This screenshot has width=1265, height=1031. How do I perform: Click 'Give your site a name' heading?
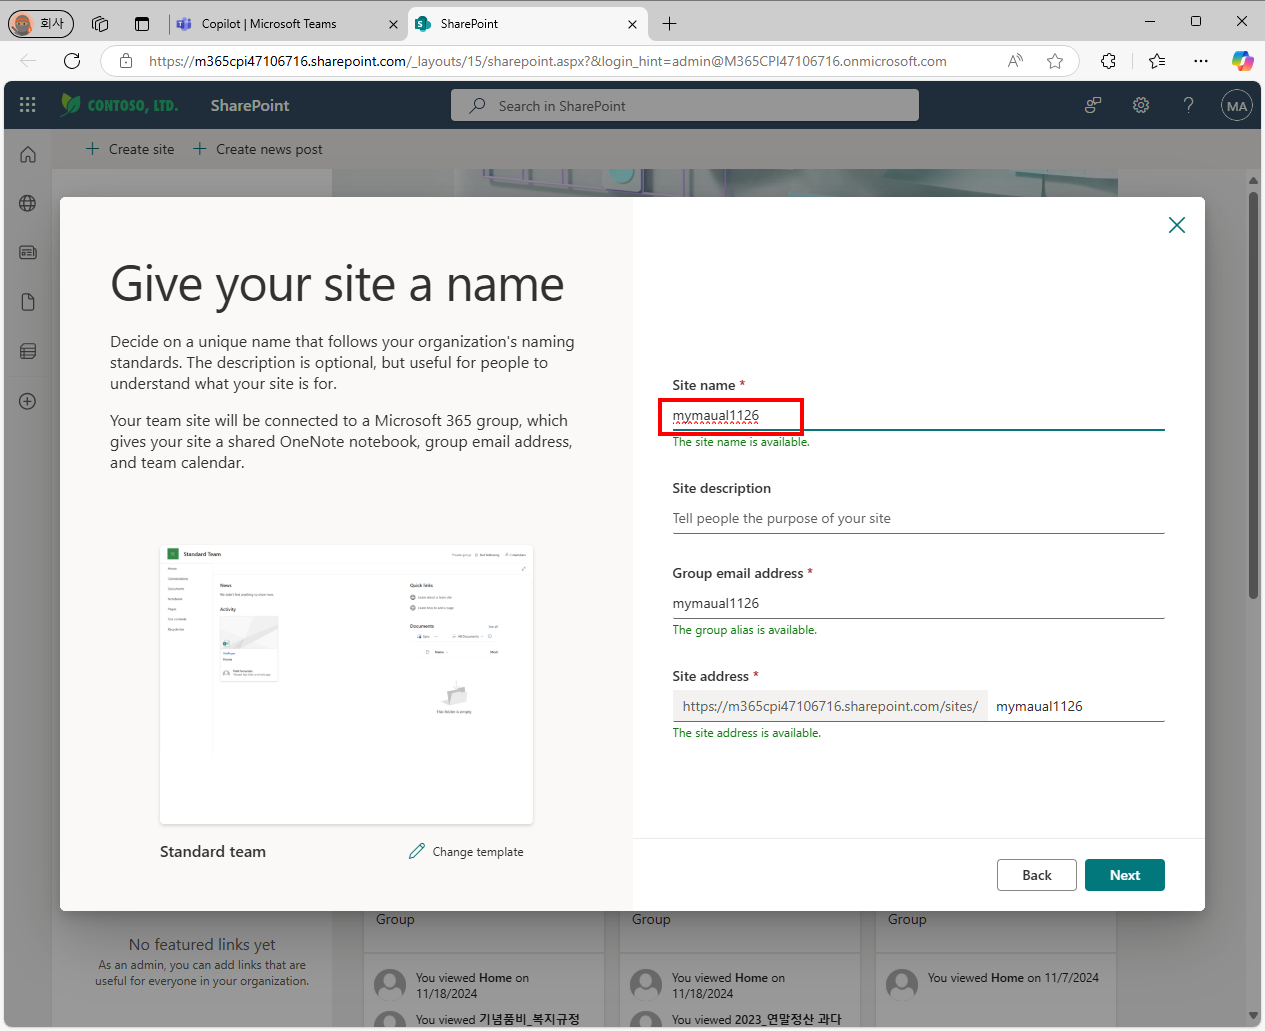[337, 284]
